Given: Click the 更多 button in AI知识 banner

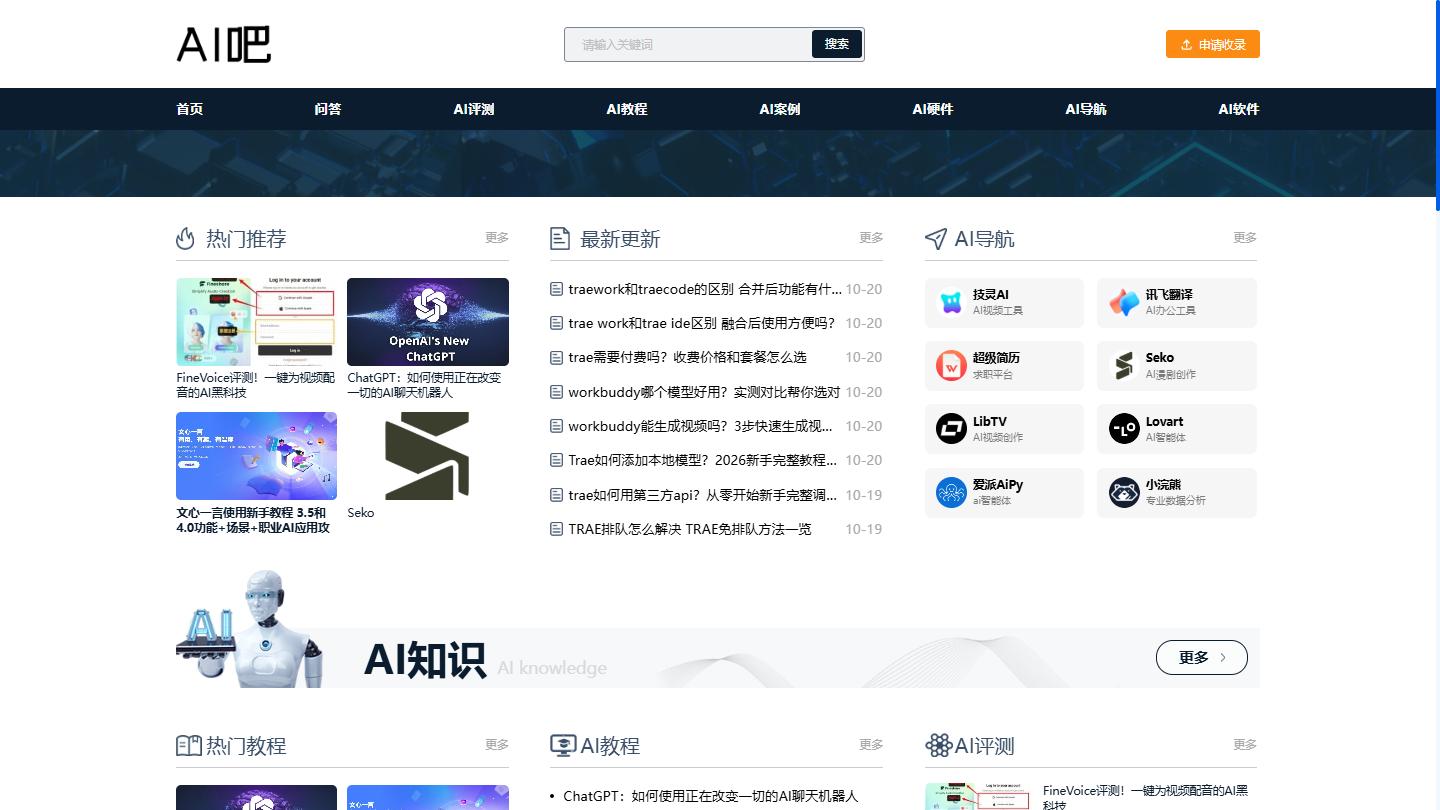Looking at the screenshot, I should click(1202, 657).
